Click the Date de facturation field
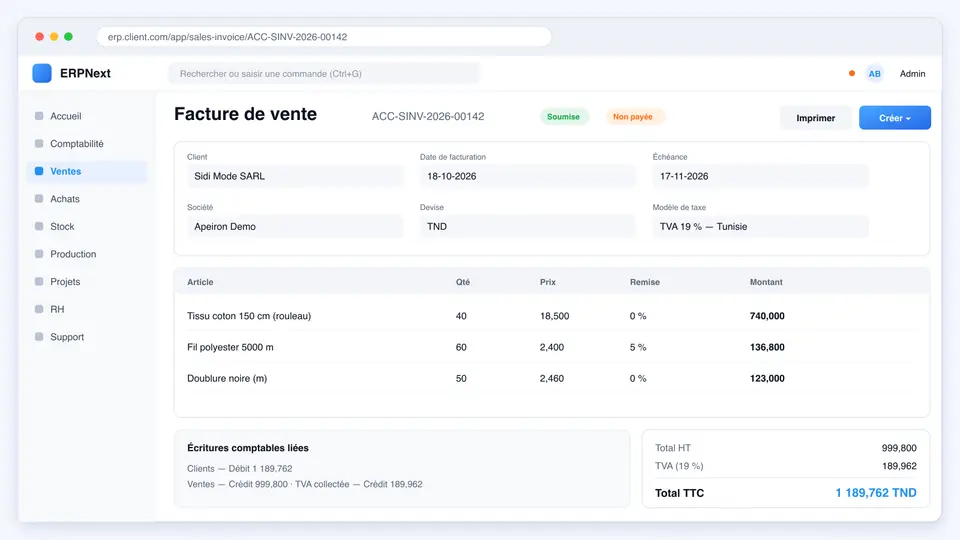Viewport: 960px width, 540px height. tap(527, 176)
